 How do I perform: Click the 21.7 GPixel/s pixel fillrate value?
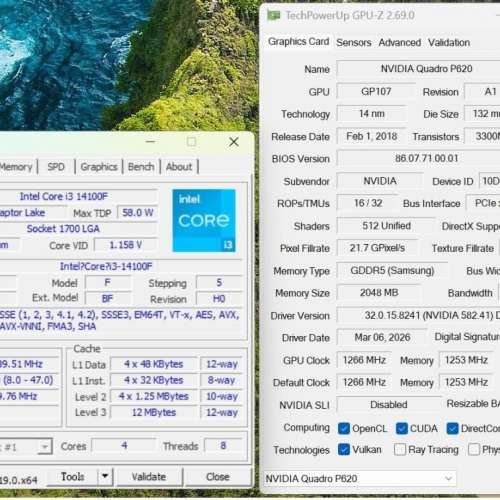tap(377, 248)
